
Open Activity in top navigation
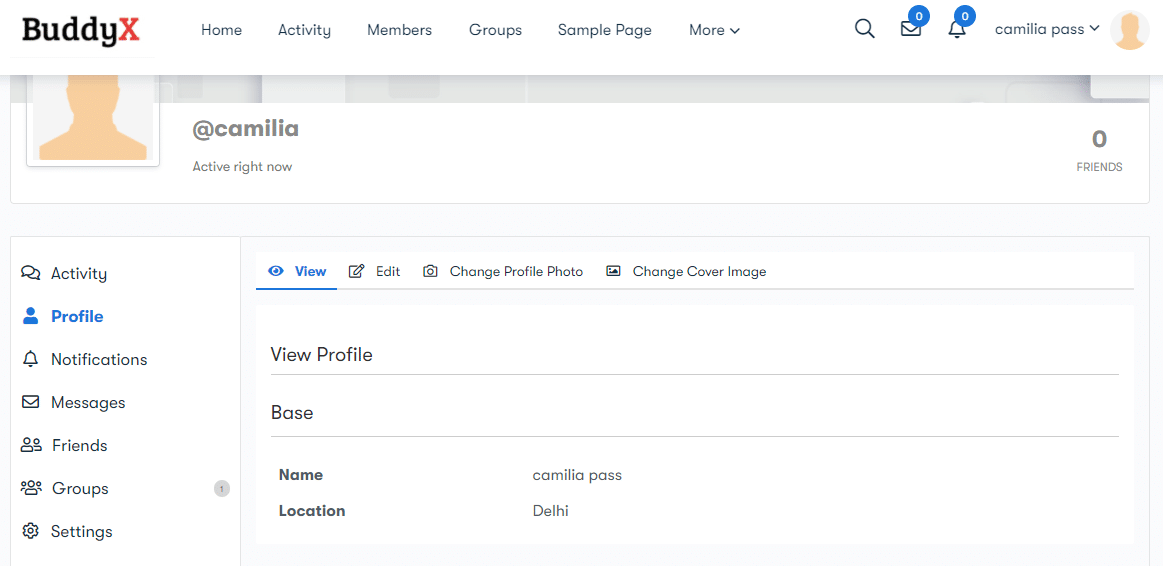(305, 30)
